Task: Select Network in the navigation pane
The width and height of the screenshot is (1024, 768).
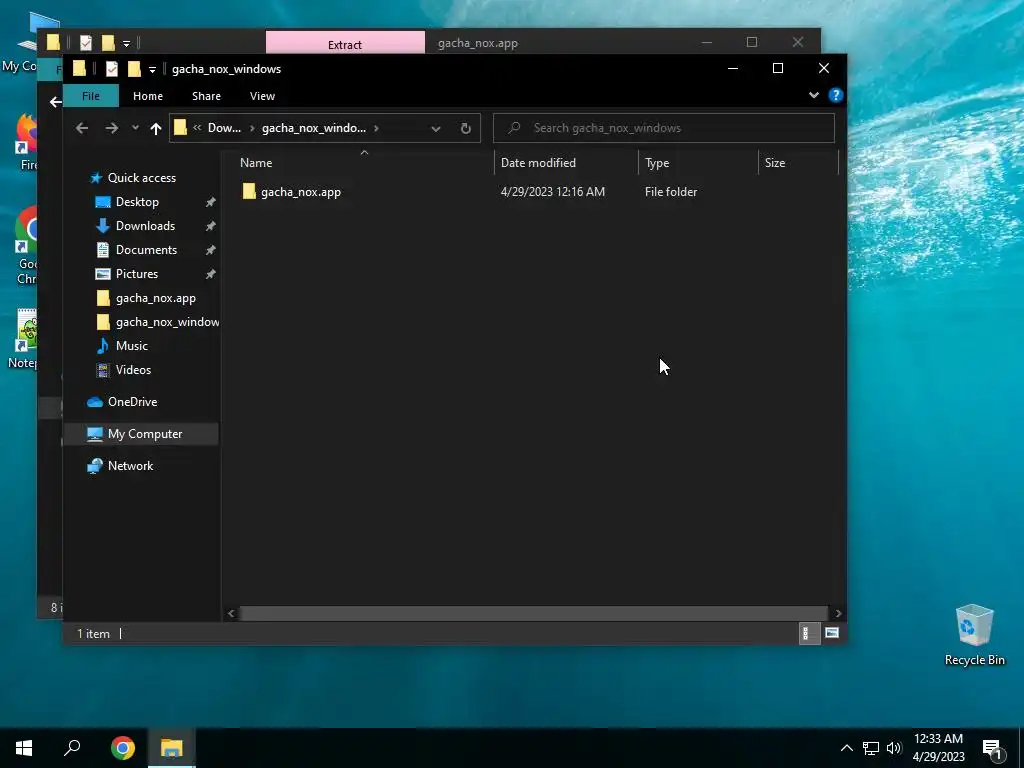Action: coord(130,466)
